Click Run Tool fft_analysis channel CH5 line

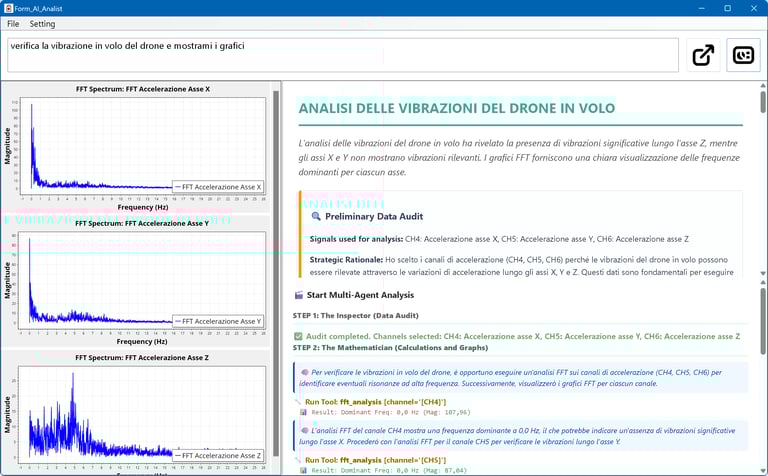tap(375, 460)
